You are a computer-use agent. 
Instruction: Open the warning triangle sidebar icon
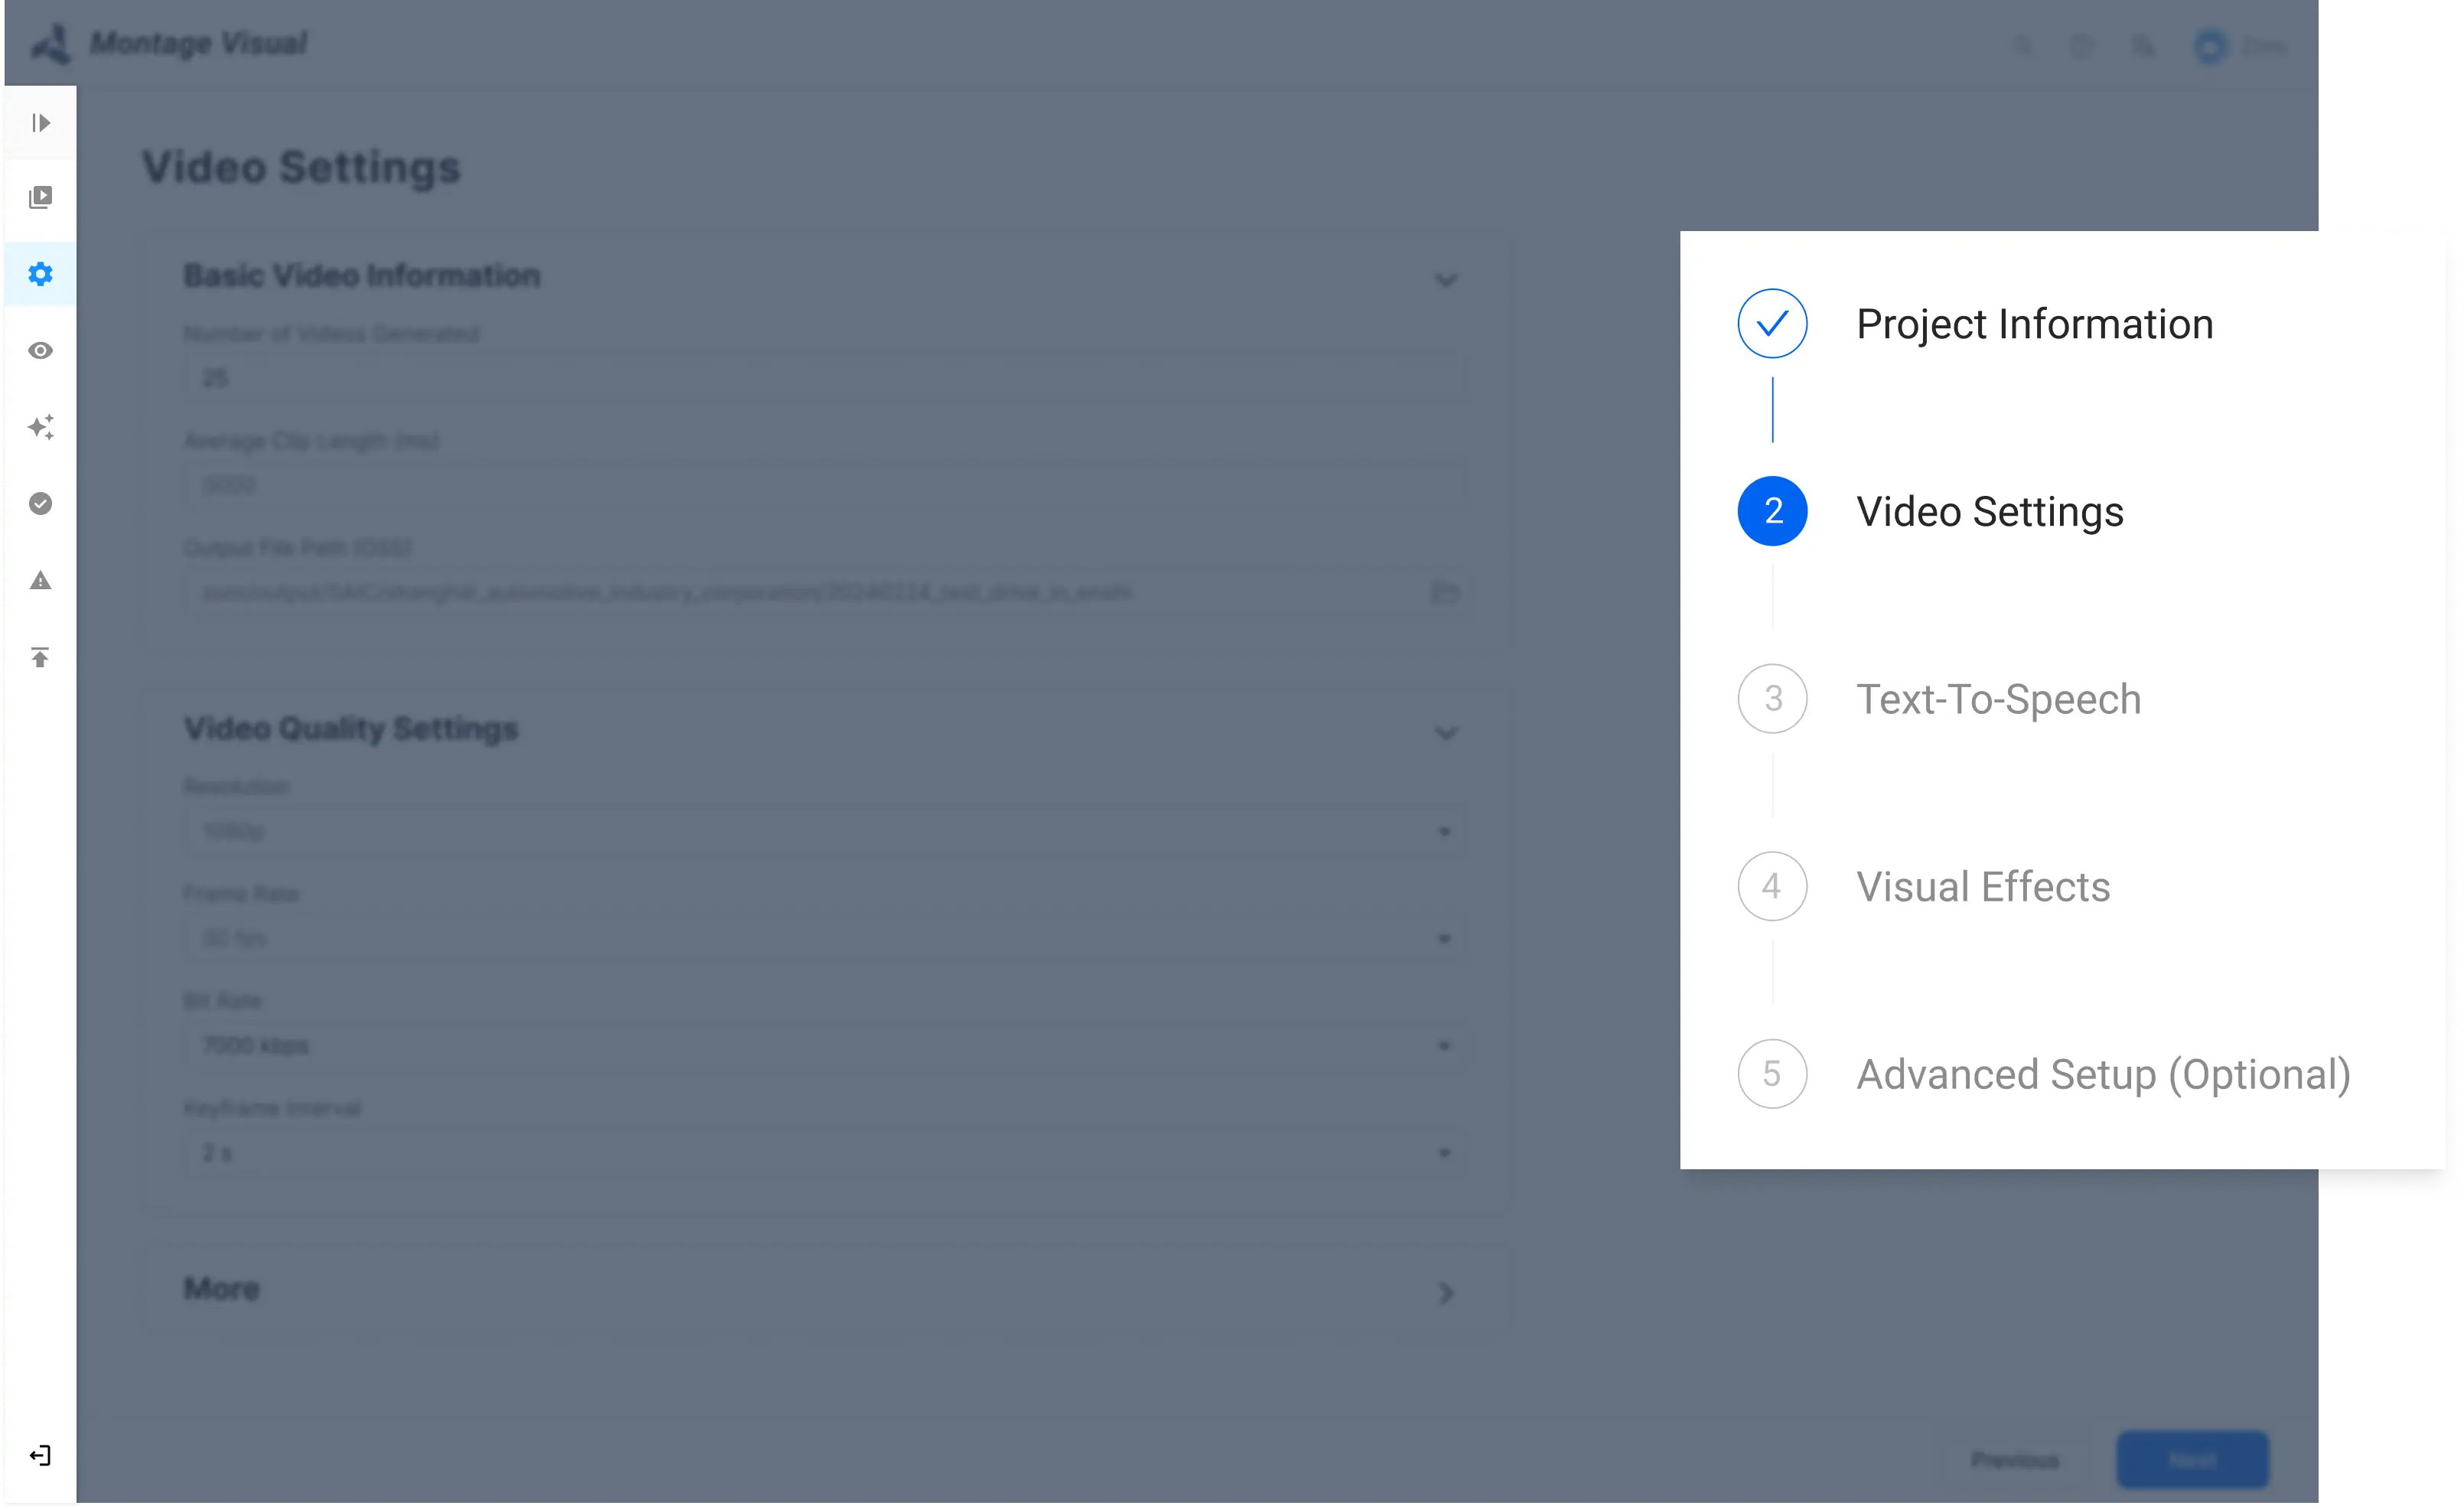point(40,581)
